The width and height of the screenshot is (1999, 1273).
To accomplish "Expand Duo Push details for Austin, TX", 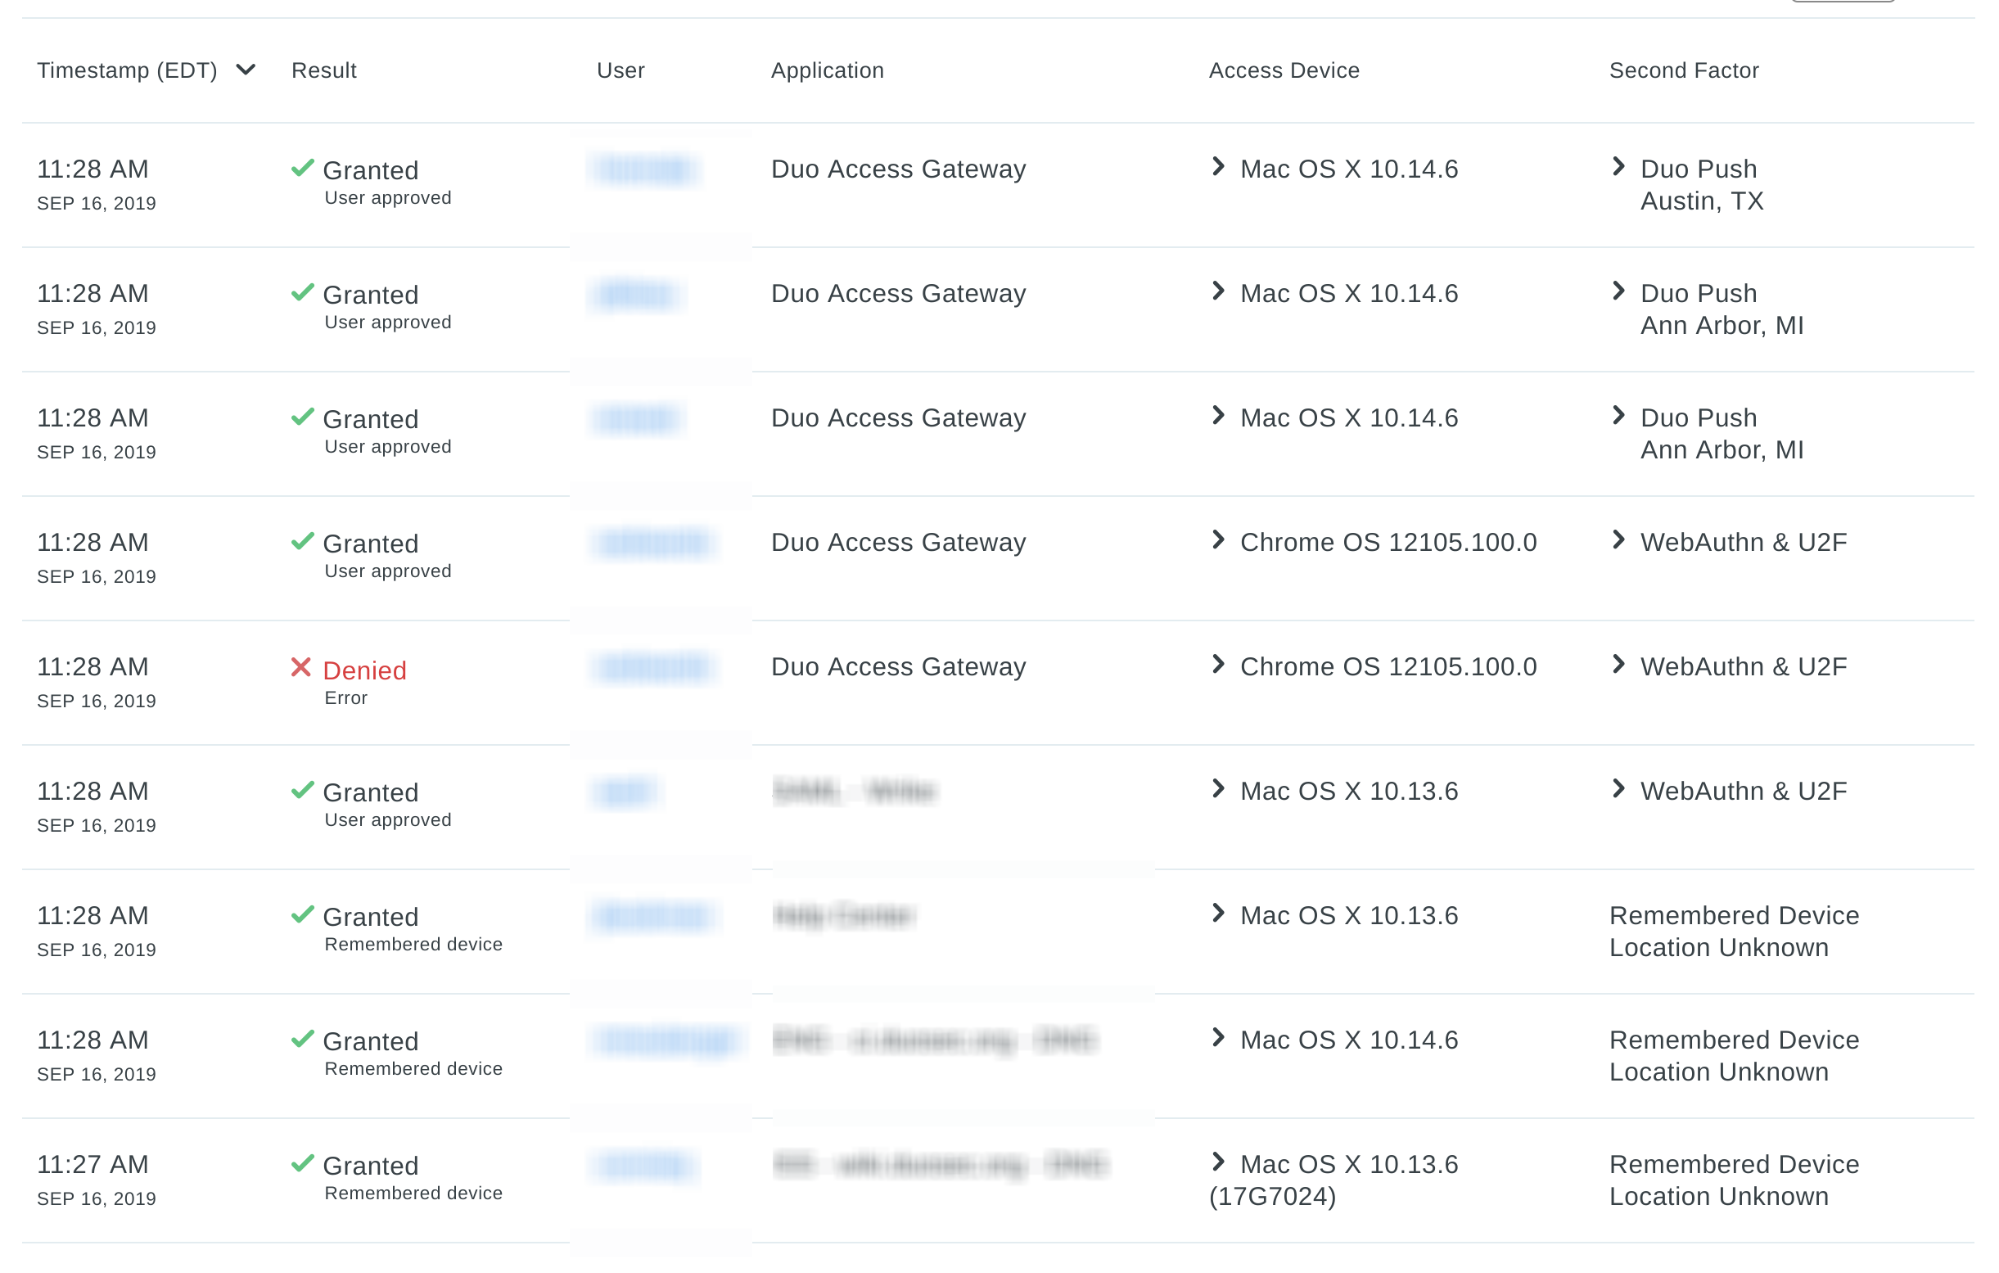I will [1619, 166].
